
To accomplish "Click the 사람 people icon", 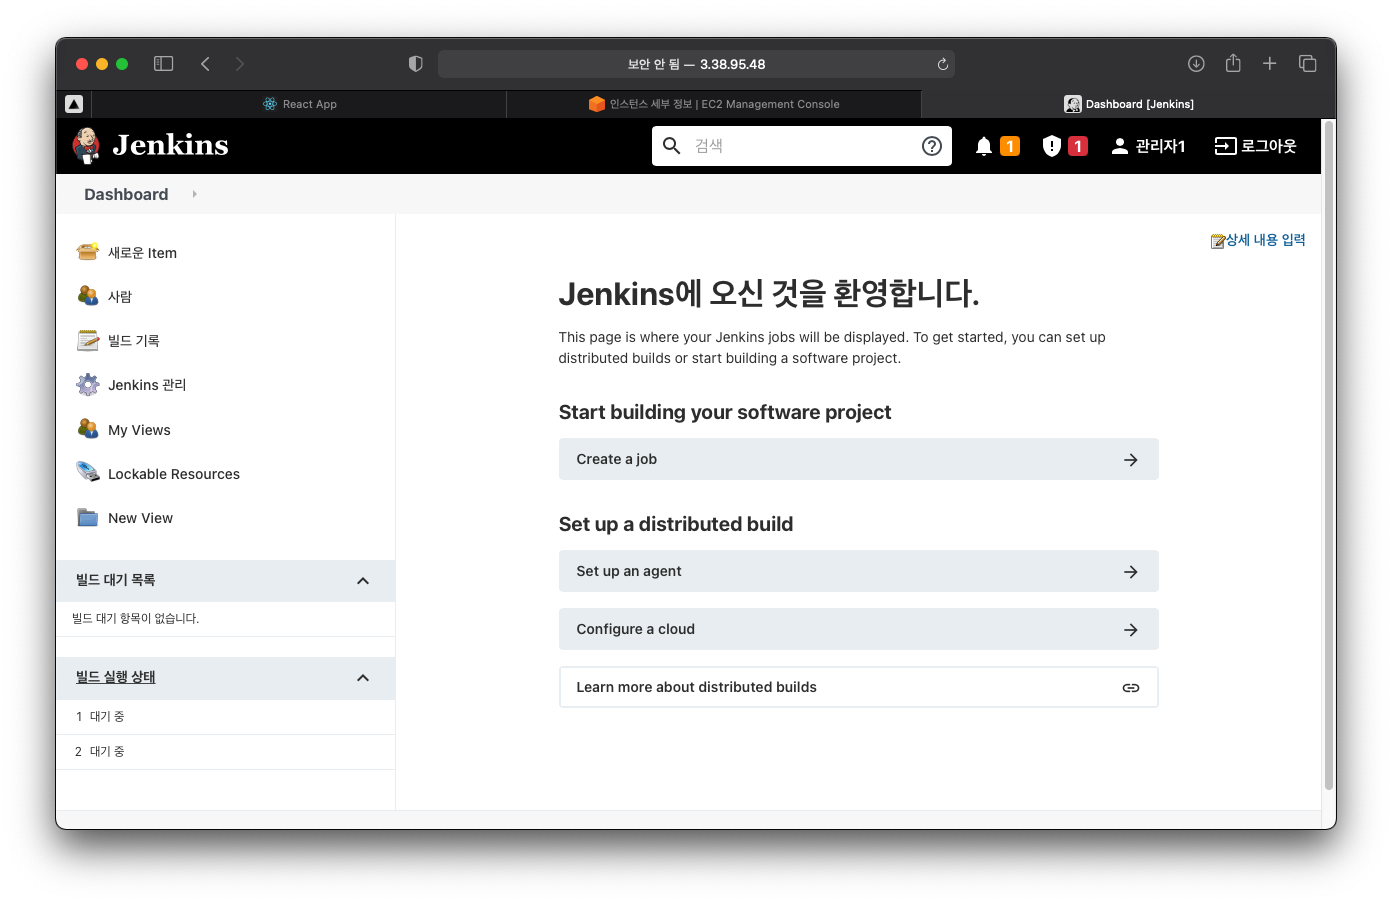I will (88, 296).
